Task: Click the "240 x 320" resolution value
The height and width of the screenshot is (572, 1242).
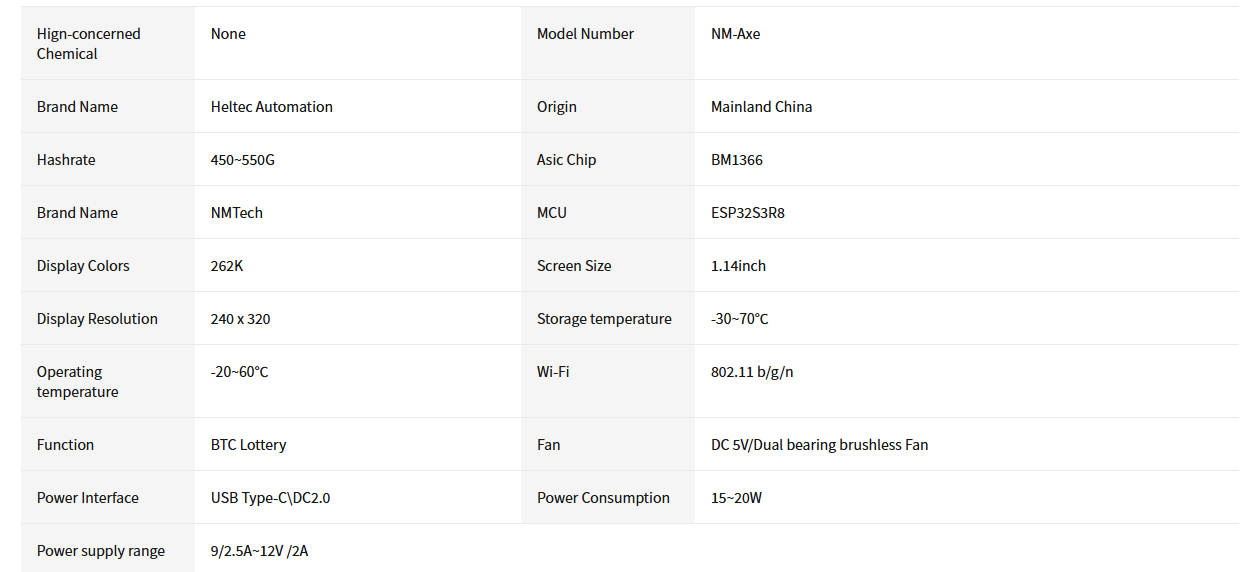Action: pyautogui.click(x=240, y=319)
